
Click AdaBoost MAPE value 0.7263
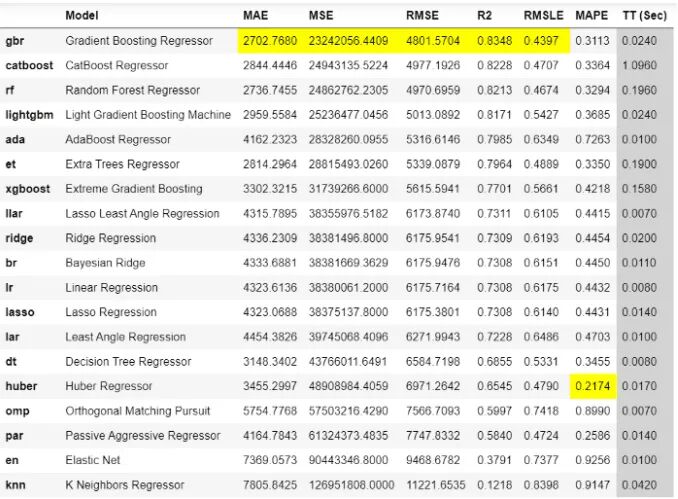[592, 139]
